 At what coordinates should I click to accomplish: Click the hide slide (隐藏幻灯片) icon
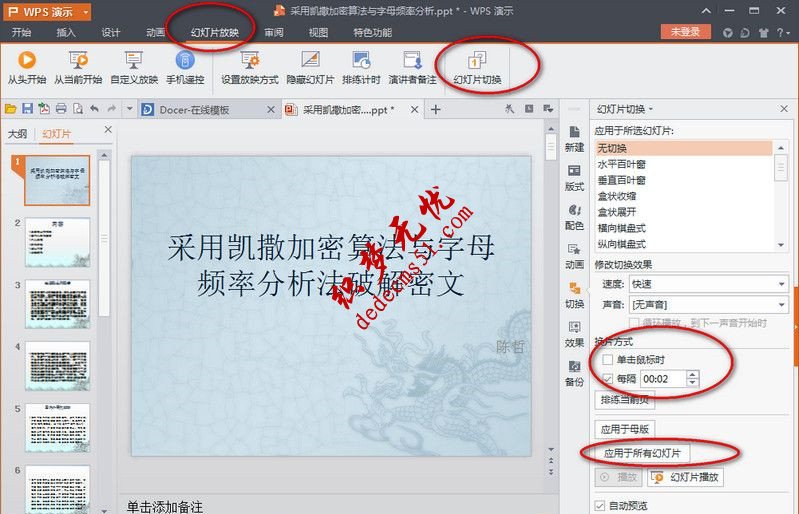[310, 60]
